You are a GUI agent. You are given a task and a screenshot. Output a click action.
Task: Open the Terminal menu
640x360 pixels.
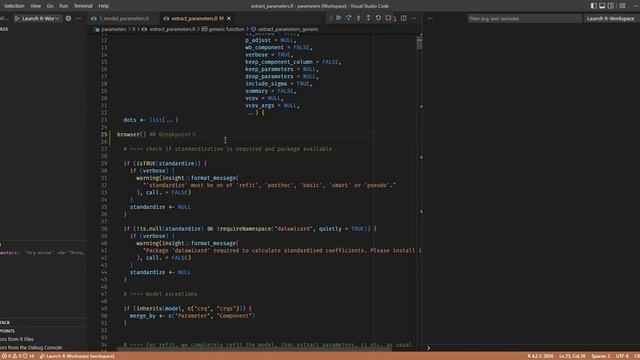coord(83,6)
